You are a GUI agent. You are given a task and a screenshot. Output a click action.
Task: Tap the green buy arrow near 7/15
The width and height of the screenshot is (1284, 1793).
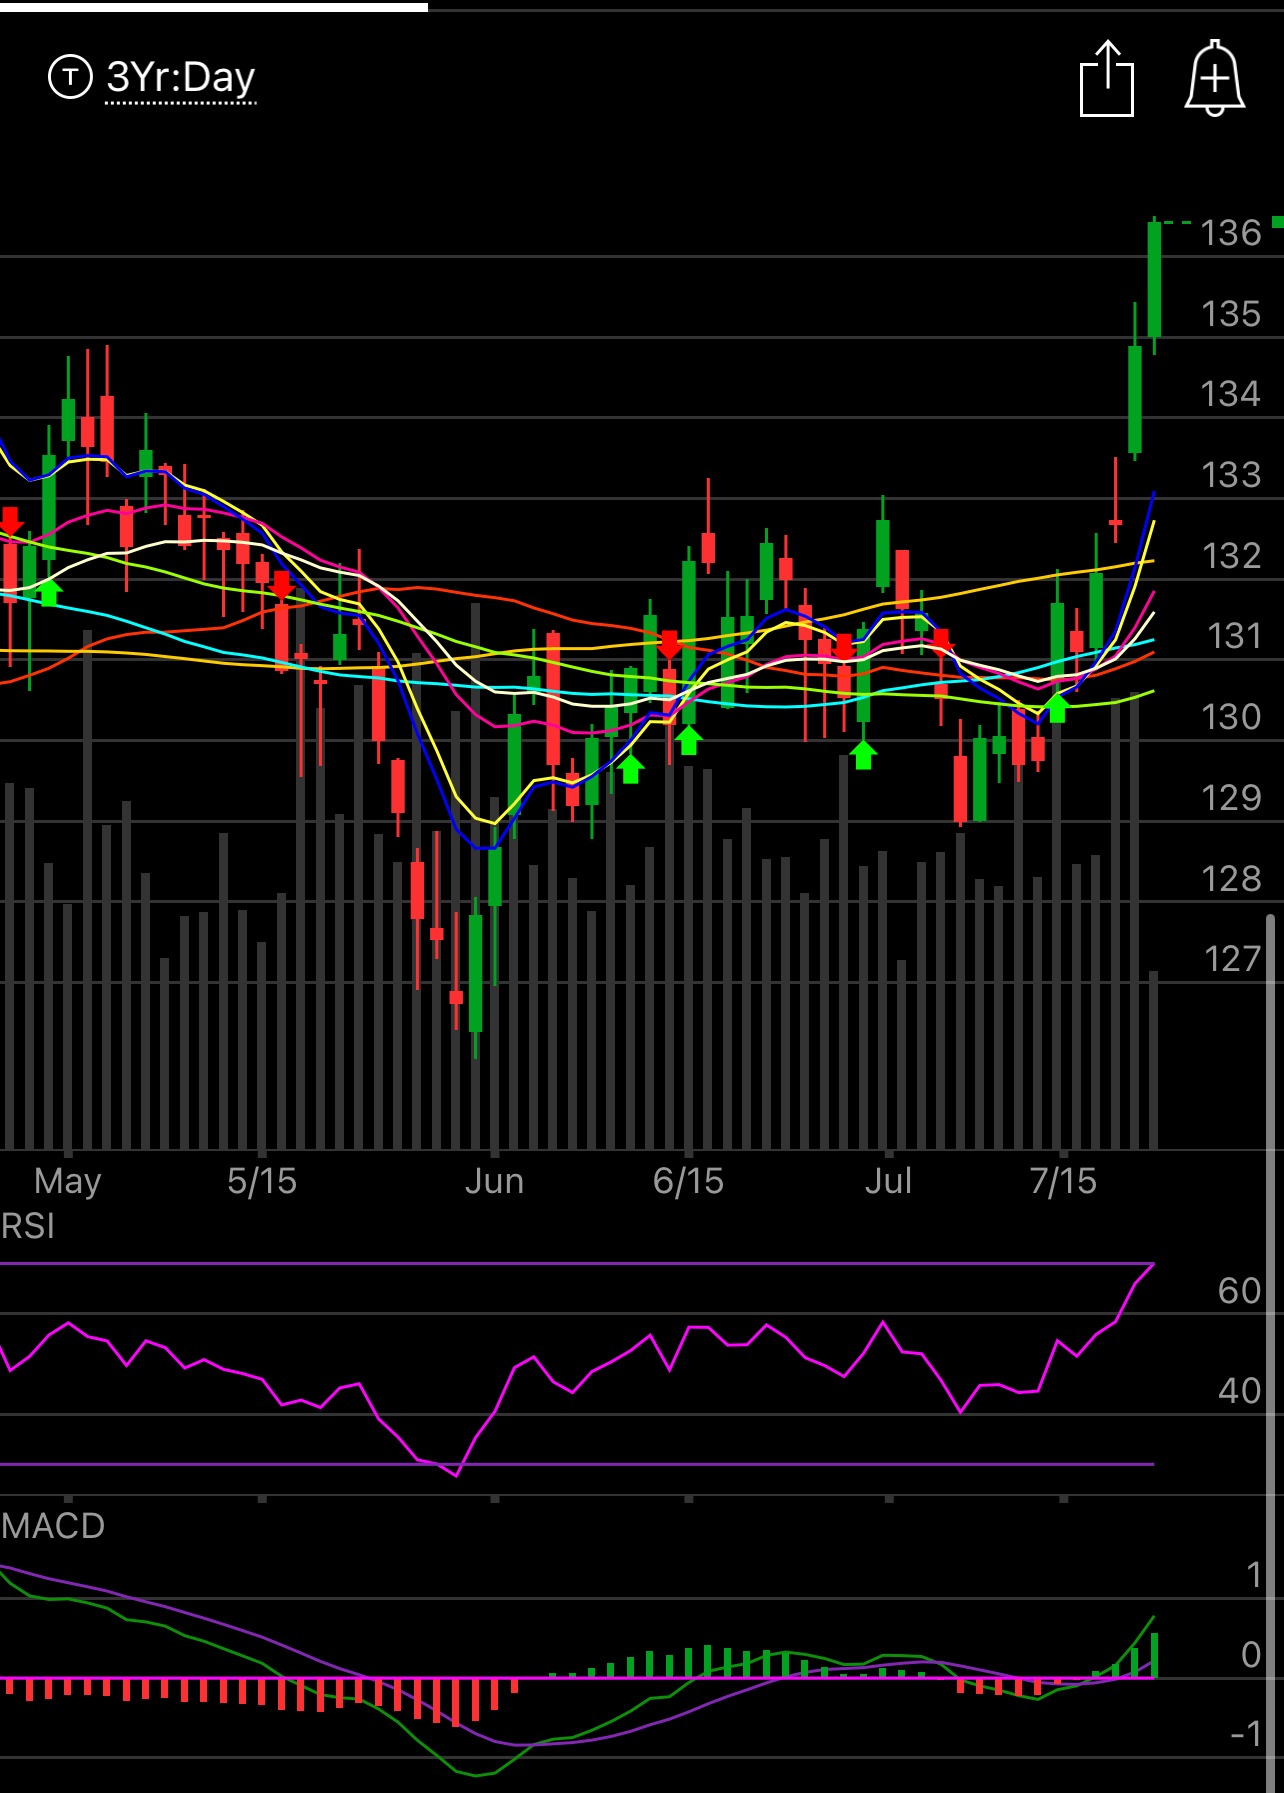pos(1057,707)
